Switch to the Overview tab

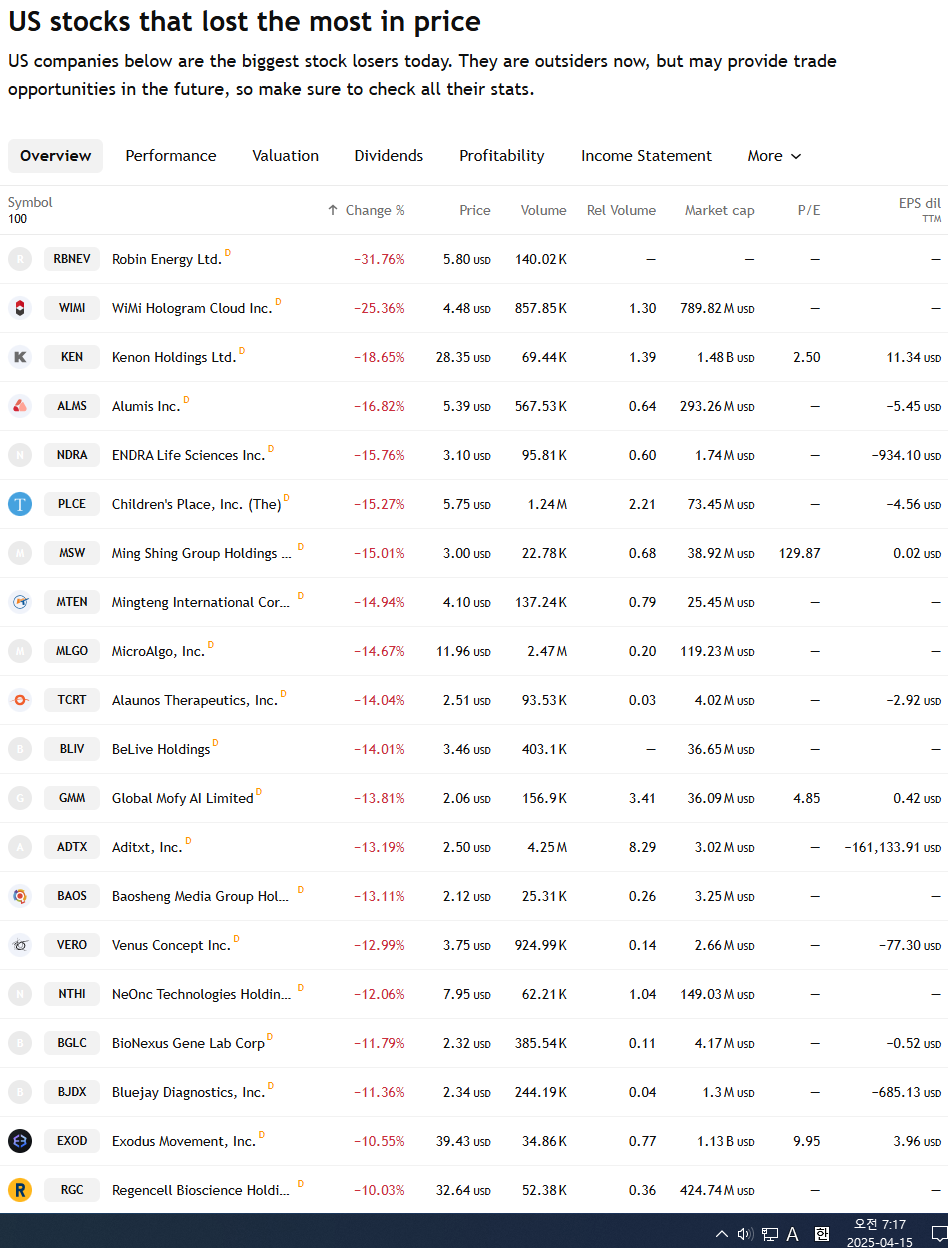[55, 156]
